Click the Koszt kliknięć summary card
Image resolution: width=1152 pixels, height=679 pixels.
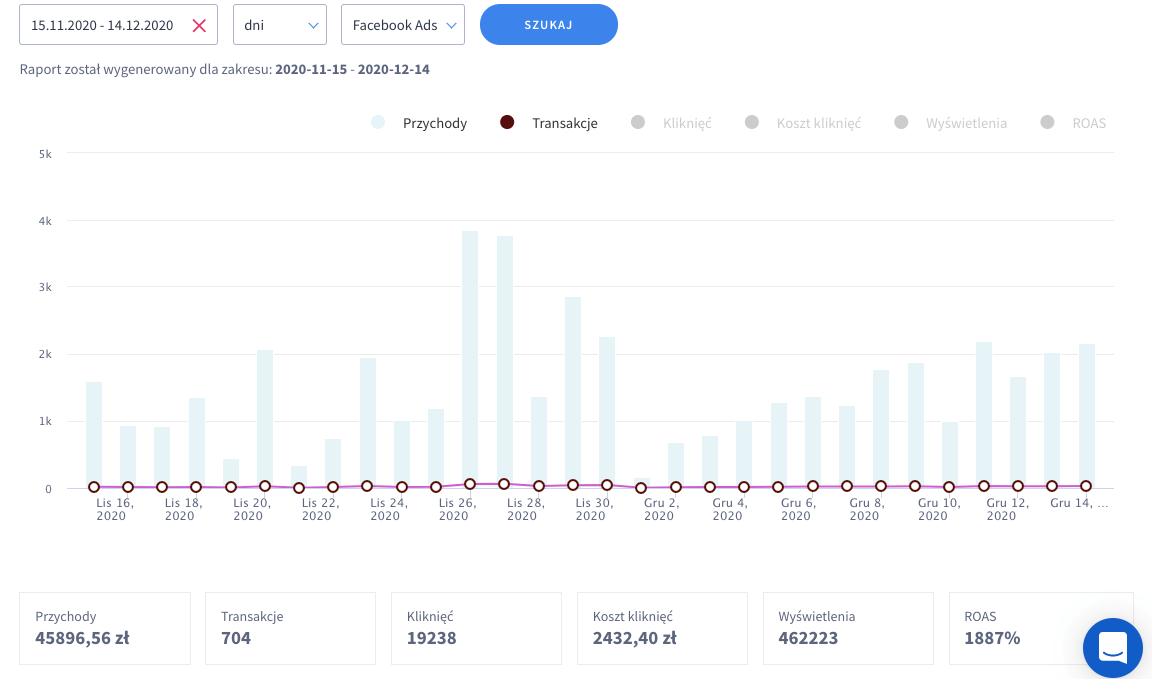(x=662, y=628)
